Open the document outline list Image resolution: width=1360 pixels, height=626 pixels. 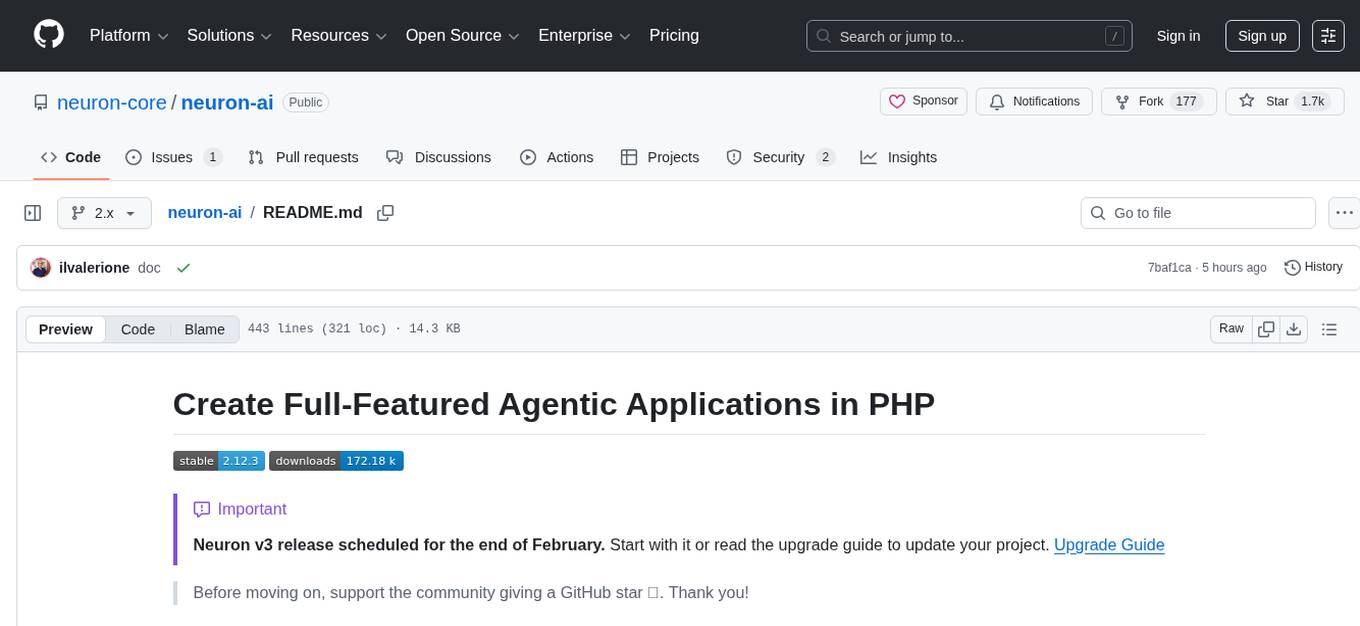(x=1329, y=329)
